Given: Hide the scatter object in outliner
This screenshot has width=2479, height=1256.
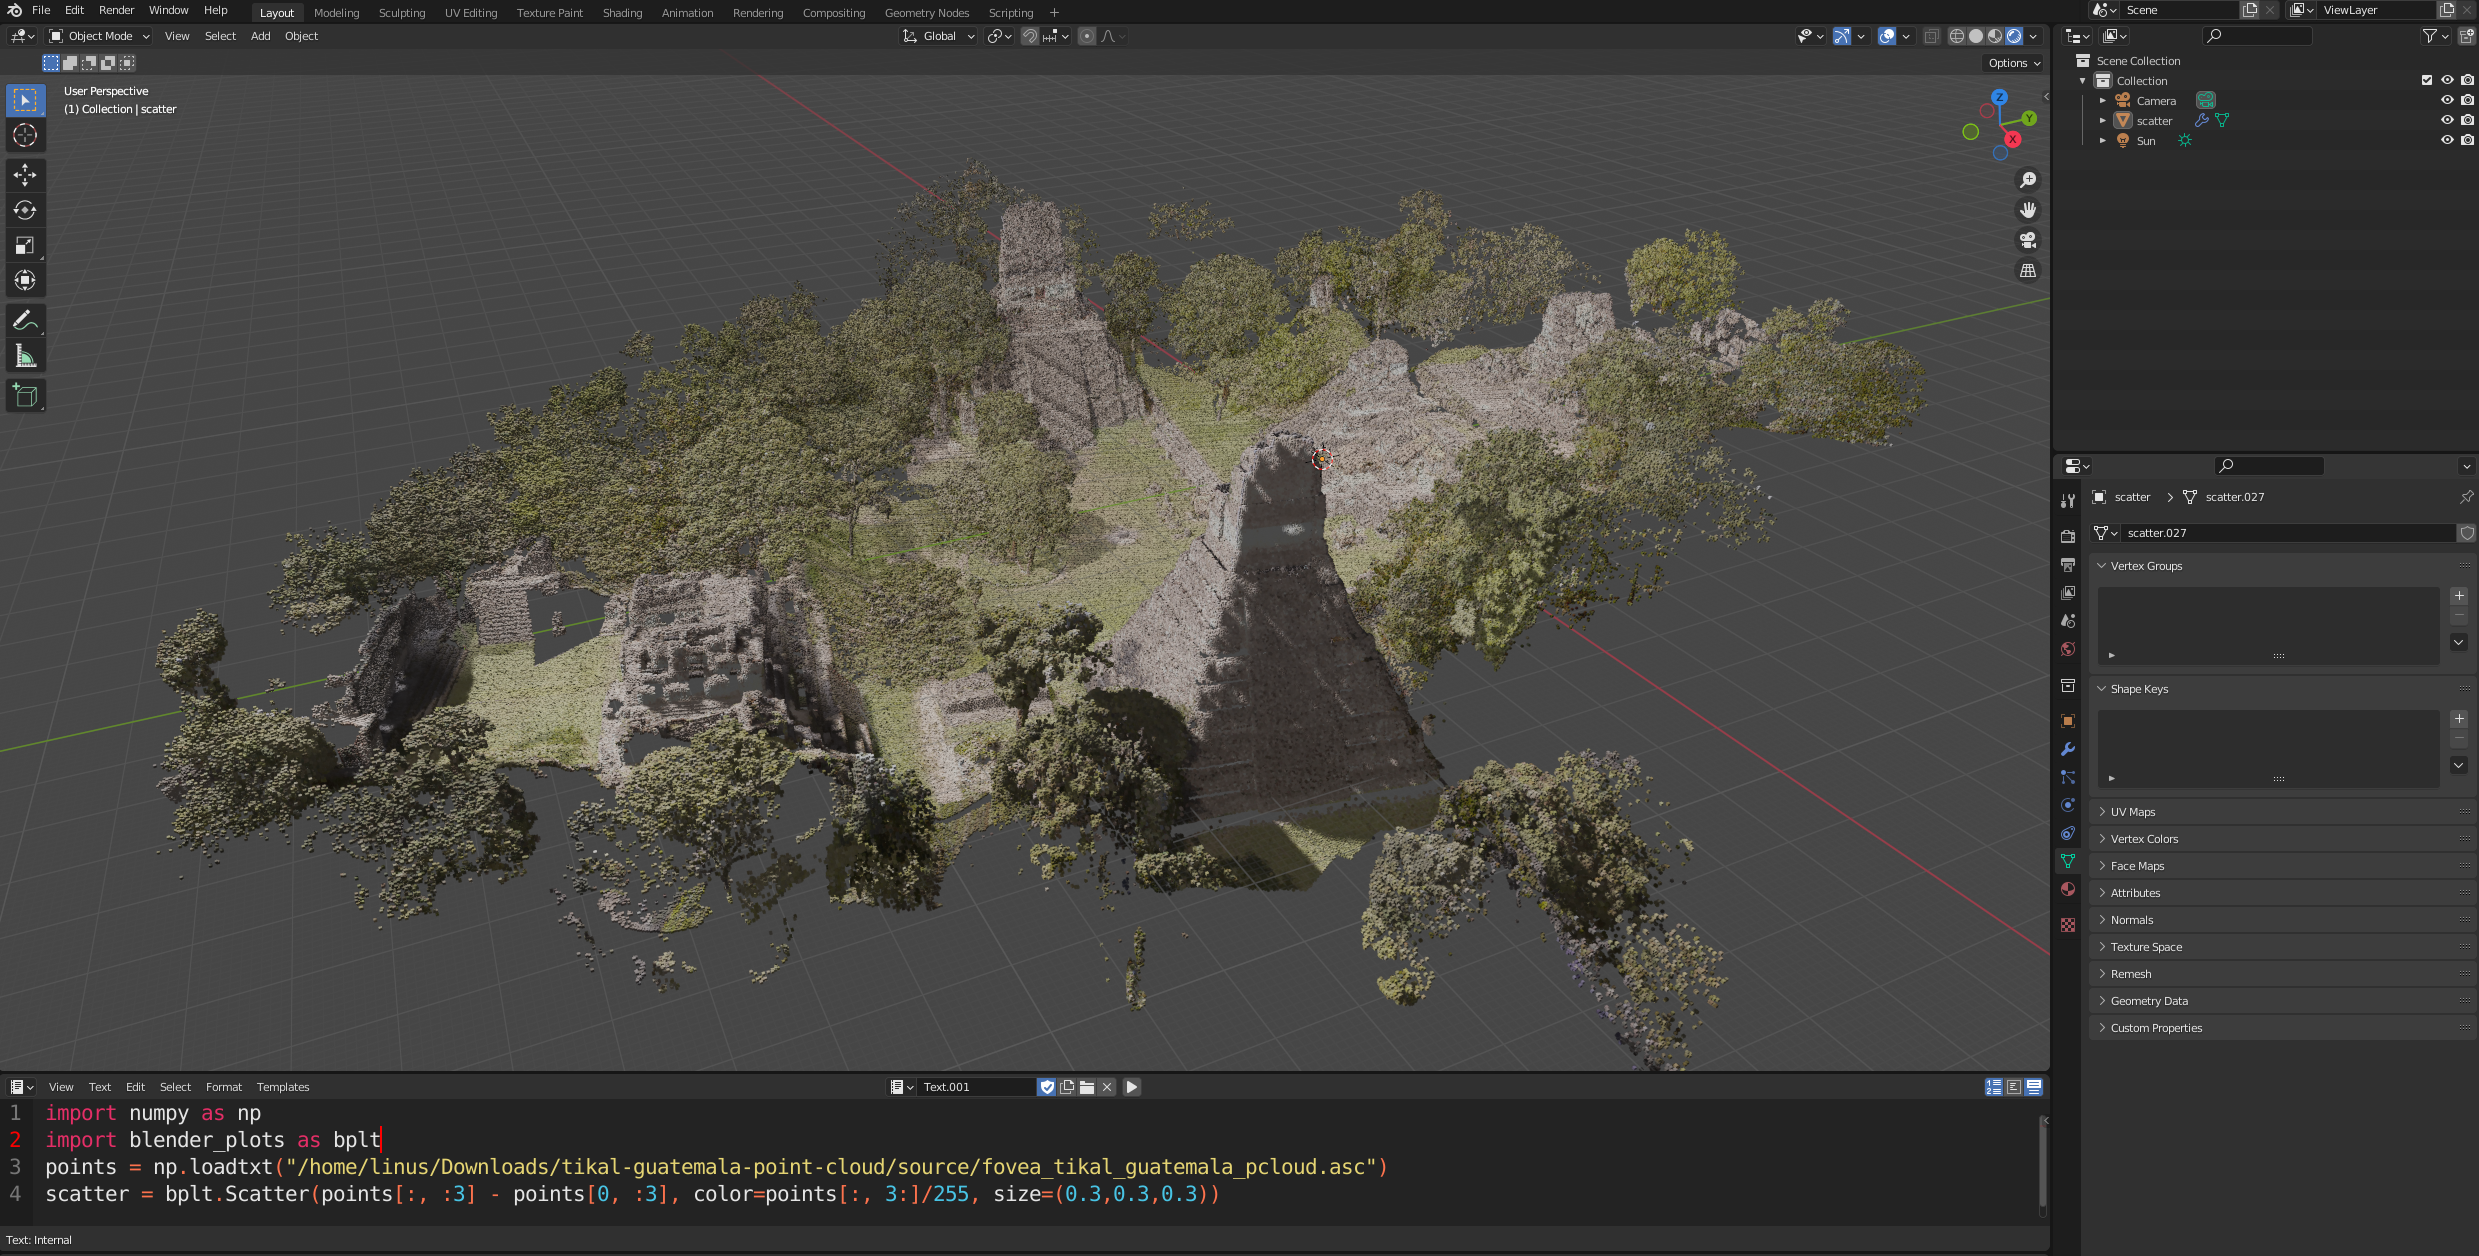Looking at the screenshot, I should click(x=2446, y=120).
